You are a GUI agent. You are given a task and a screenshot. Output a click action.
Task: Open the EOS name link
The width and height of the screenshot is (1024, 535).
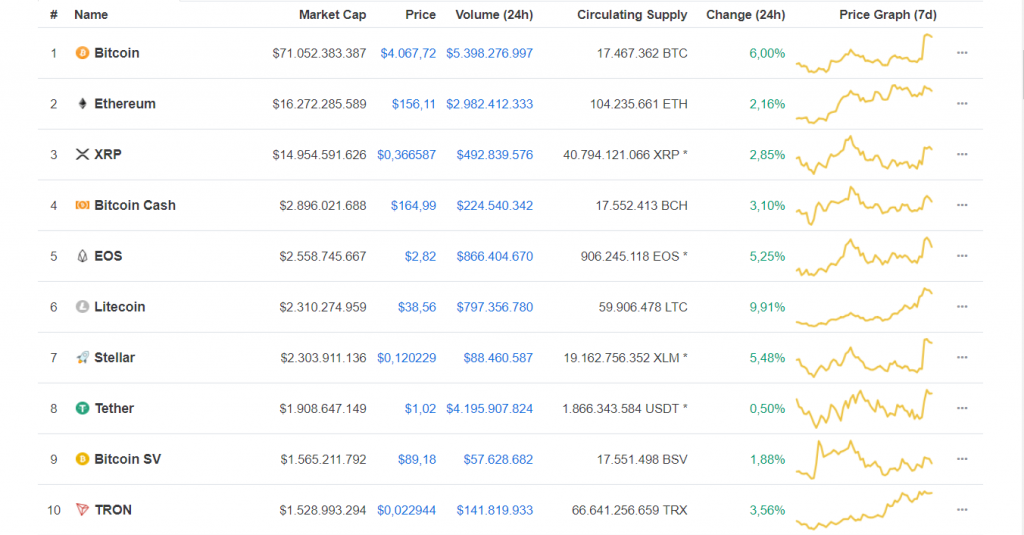[108, 256]
